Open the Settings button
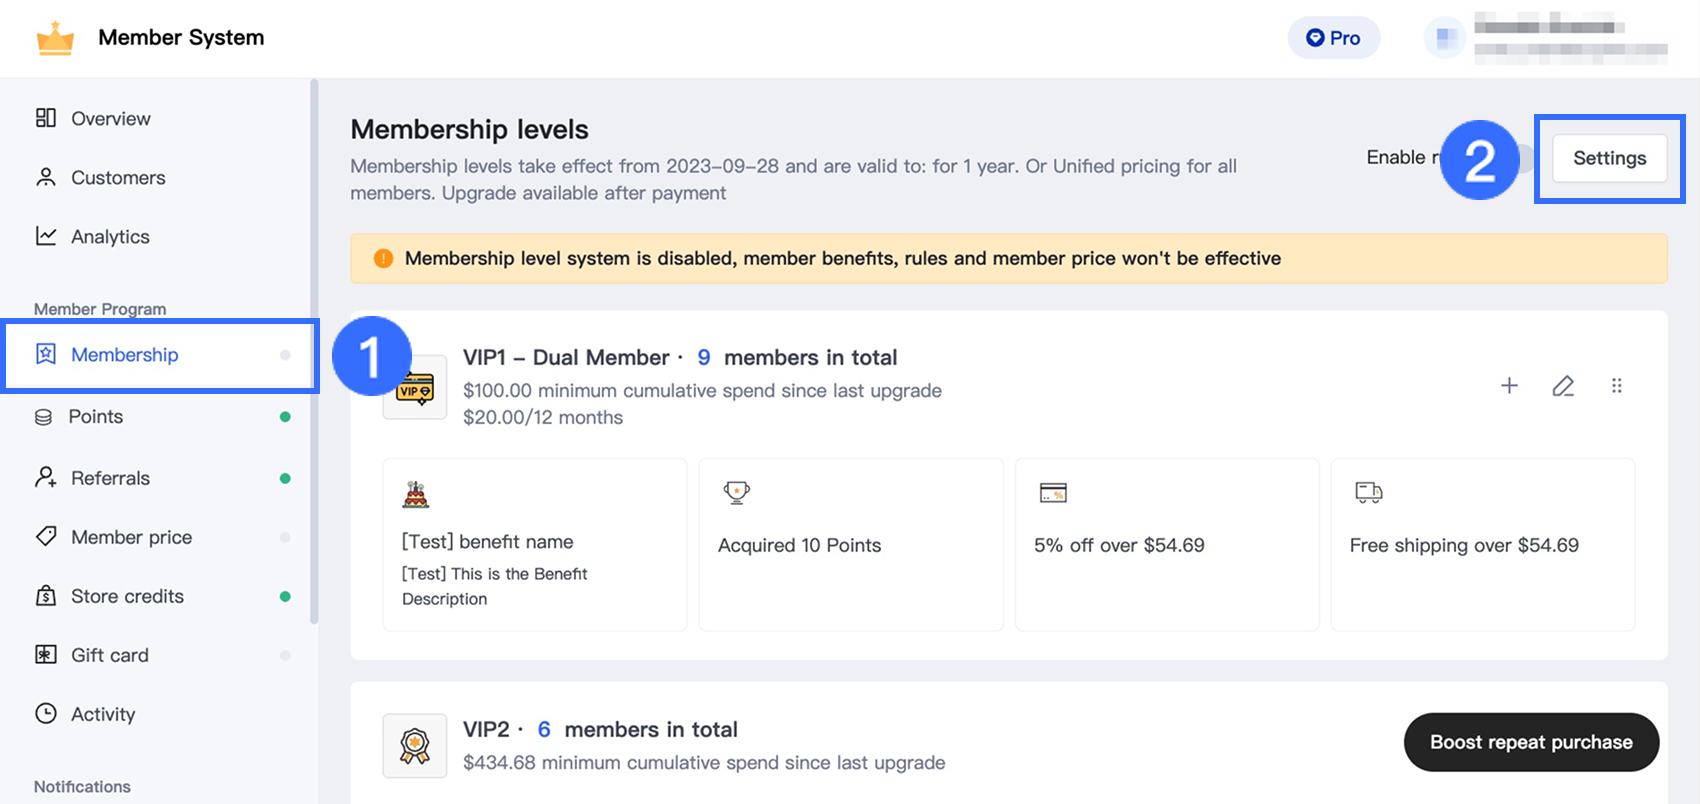 (x=1609, y=158)
